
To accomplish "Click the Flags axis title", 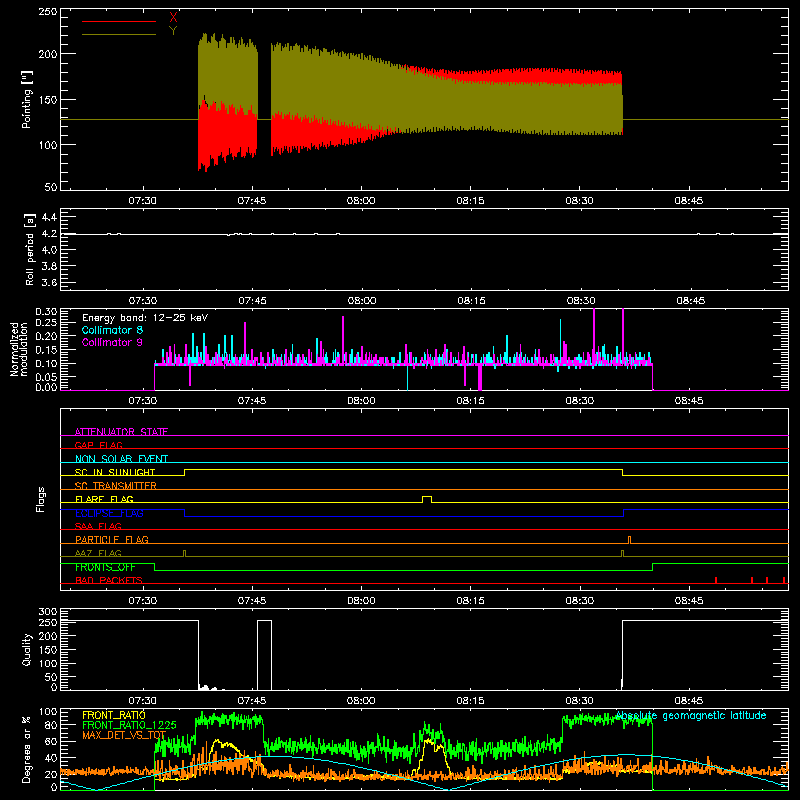I will click(41, 499).
